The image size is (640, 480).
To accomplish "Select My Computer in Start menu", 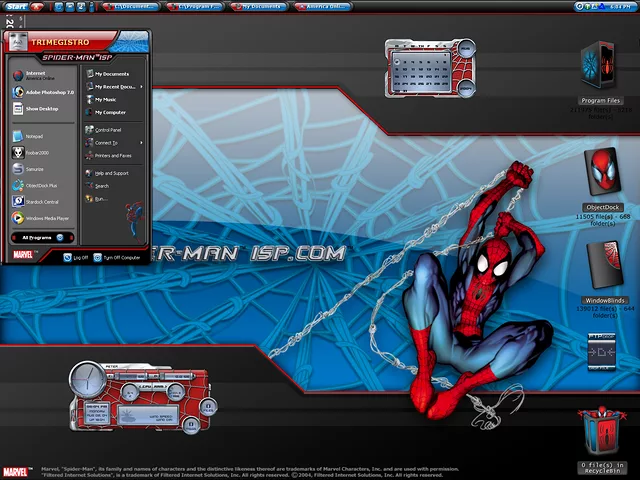I will click(110, 112).
